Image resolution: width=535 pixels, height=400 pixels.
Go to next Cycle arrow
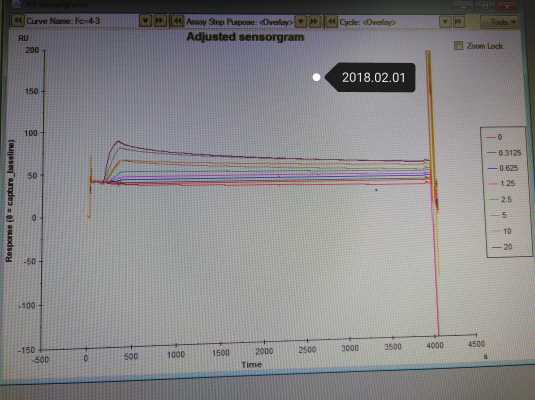(x=459, y=22)
